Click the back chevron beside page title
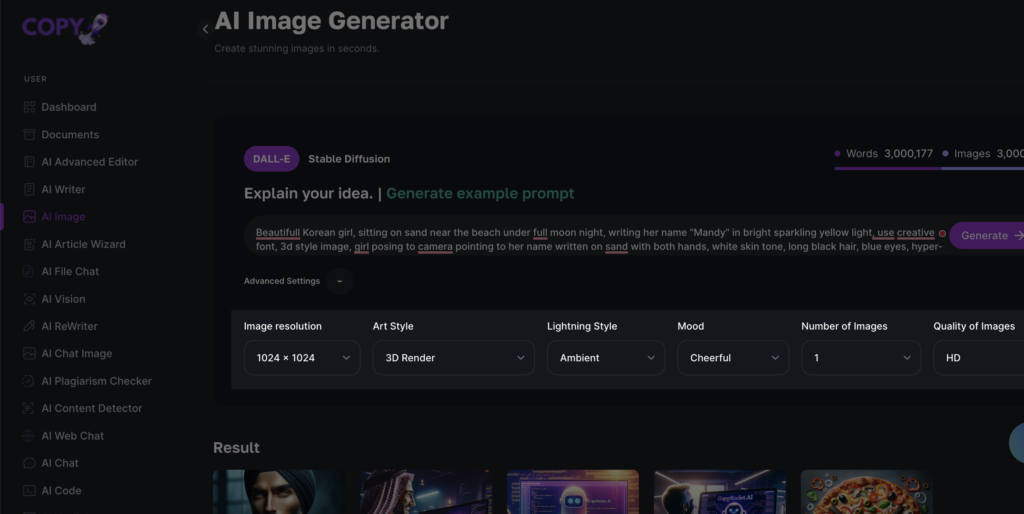The image size is (1024, 514). (205, 29)
